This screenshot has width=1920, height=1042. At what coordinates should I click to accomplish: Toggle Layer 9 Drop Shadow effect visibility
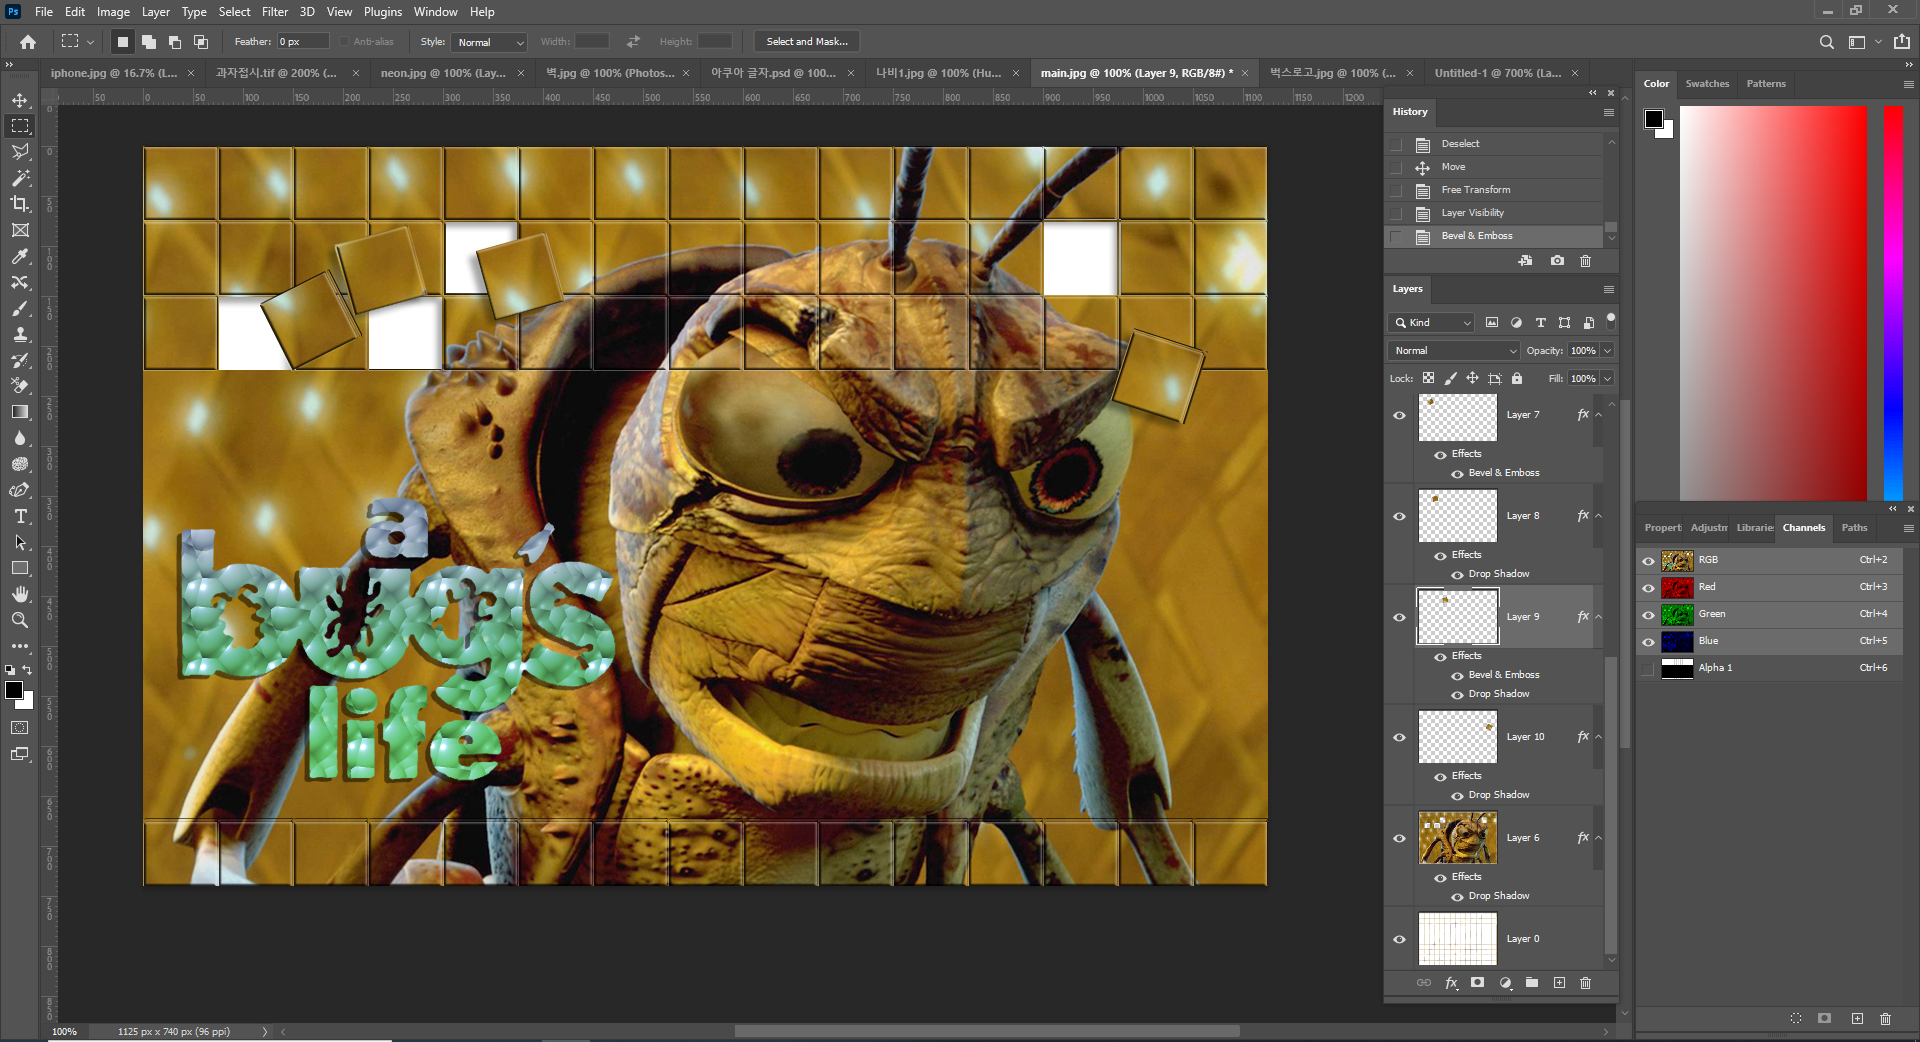[1457, 695]
